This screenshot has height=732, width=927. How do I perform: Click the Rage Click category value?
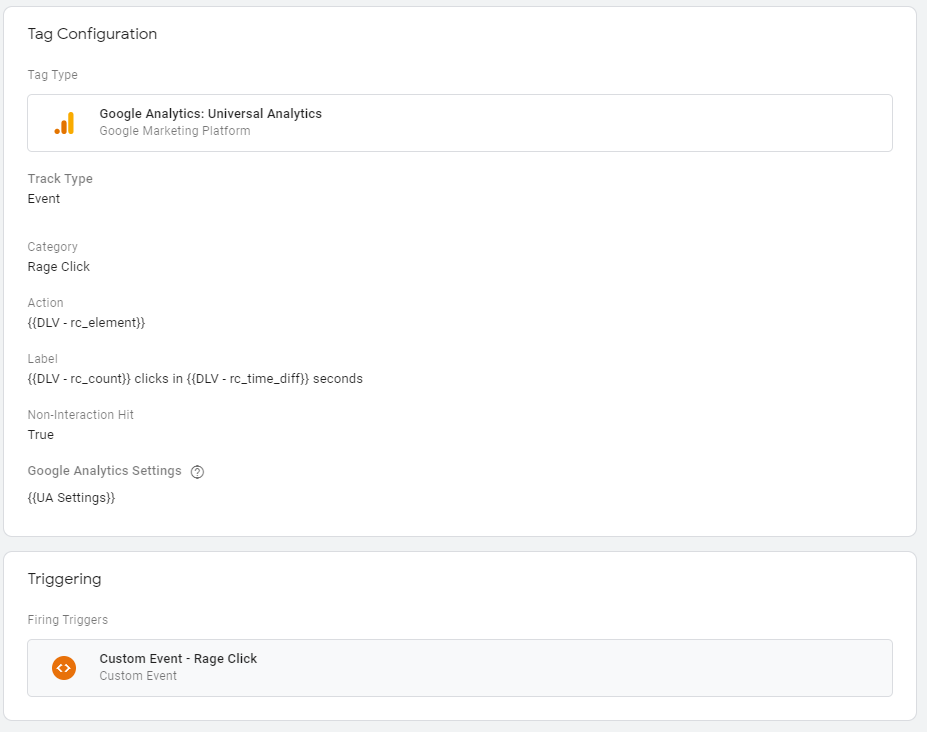[59, 267]
